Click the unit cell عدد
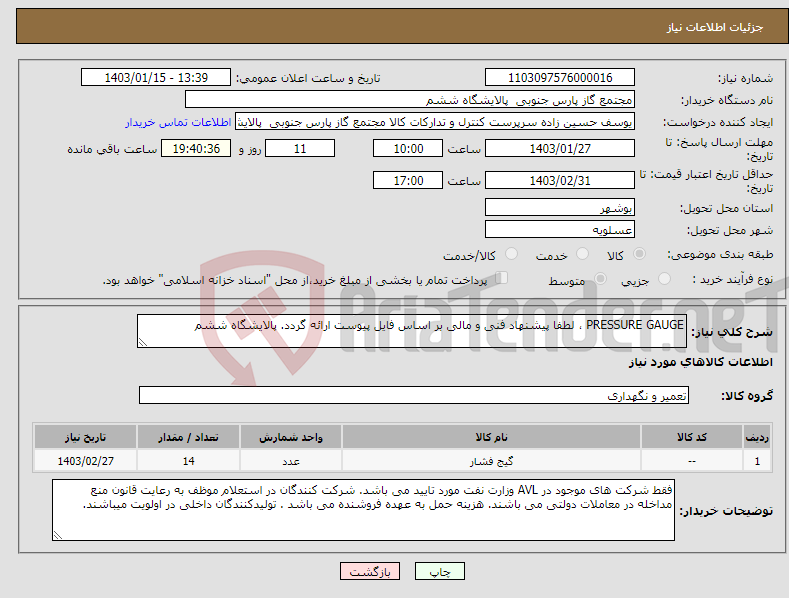The width and height of the screenshot is (789, 598). pyautogui.click(x=291, y=461)
